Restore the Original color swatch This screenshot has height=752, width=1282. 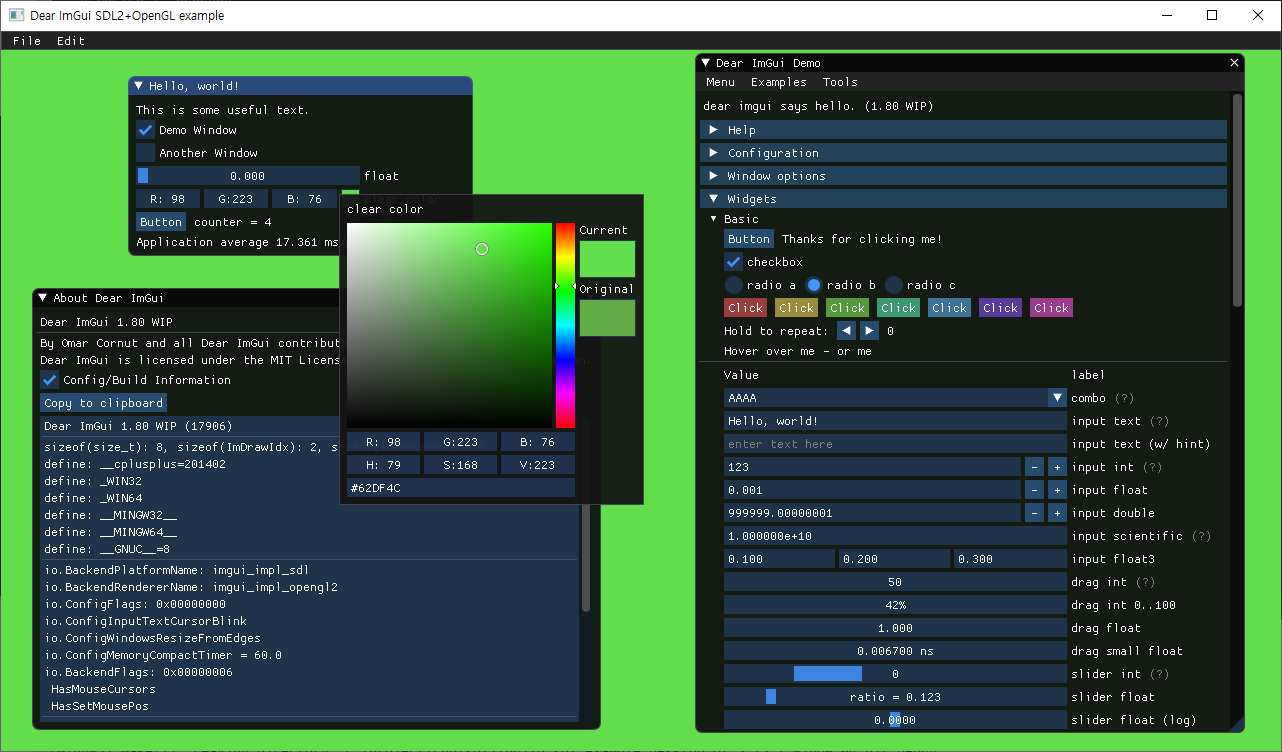607,318
